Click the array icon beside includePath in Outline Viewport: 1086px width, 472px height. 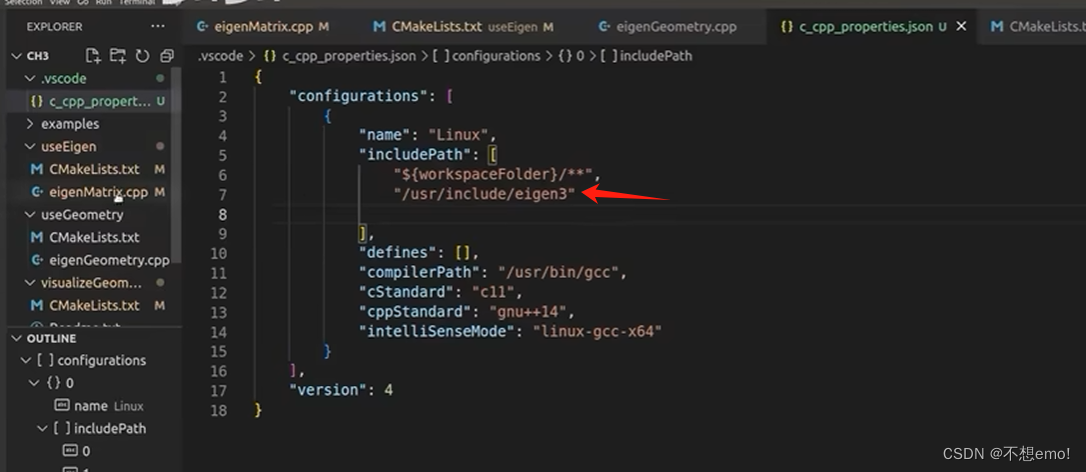click(62, 428)
